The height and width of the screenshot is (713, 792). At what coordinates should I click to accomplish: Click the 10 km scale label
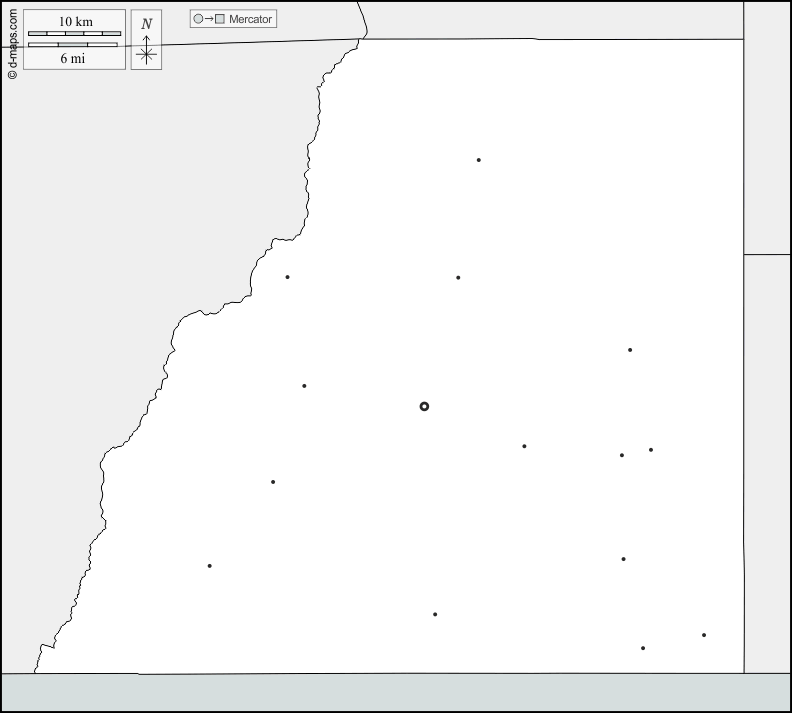[x=75, y=22]
